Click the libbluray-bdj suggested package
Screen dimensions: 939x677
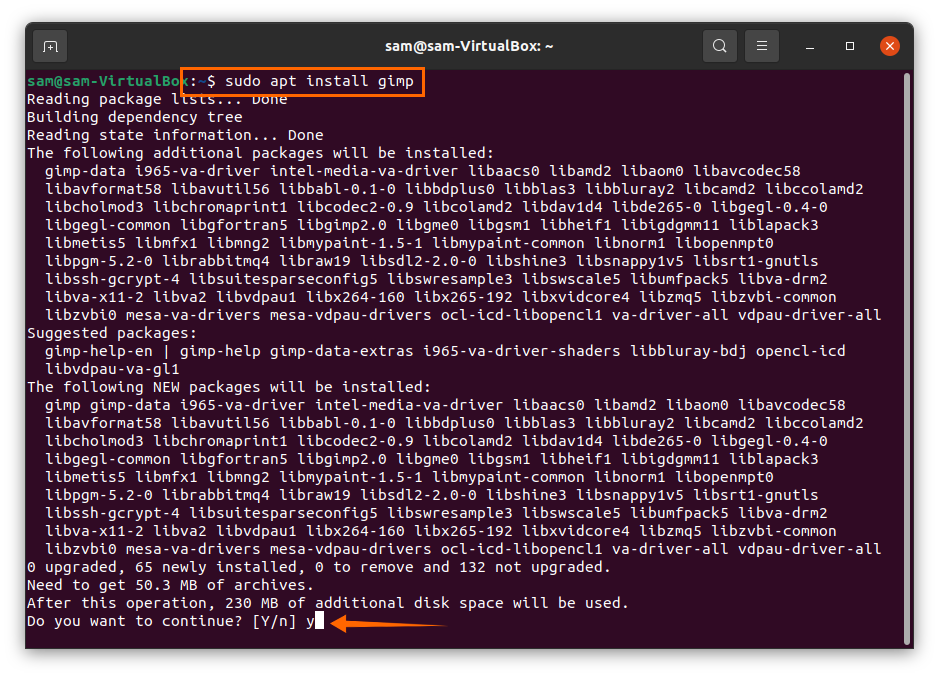coord(688,351)
